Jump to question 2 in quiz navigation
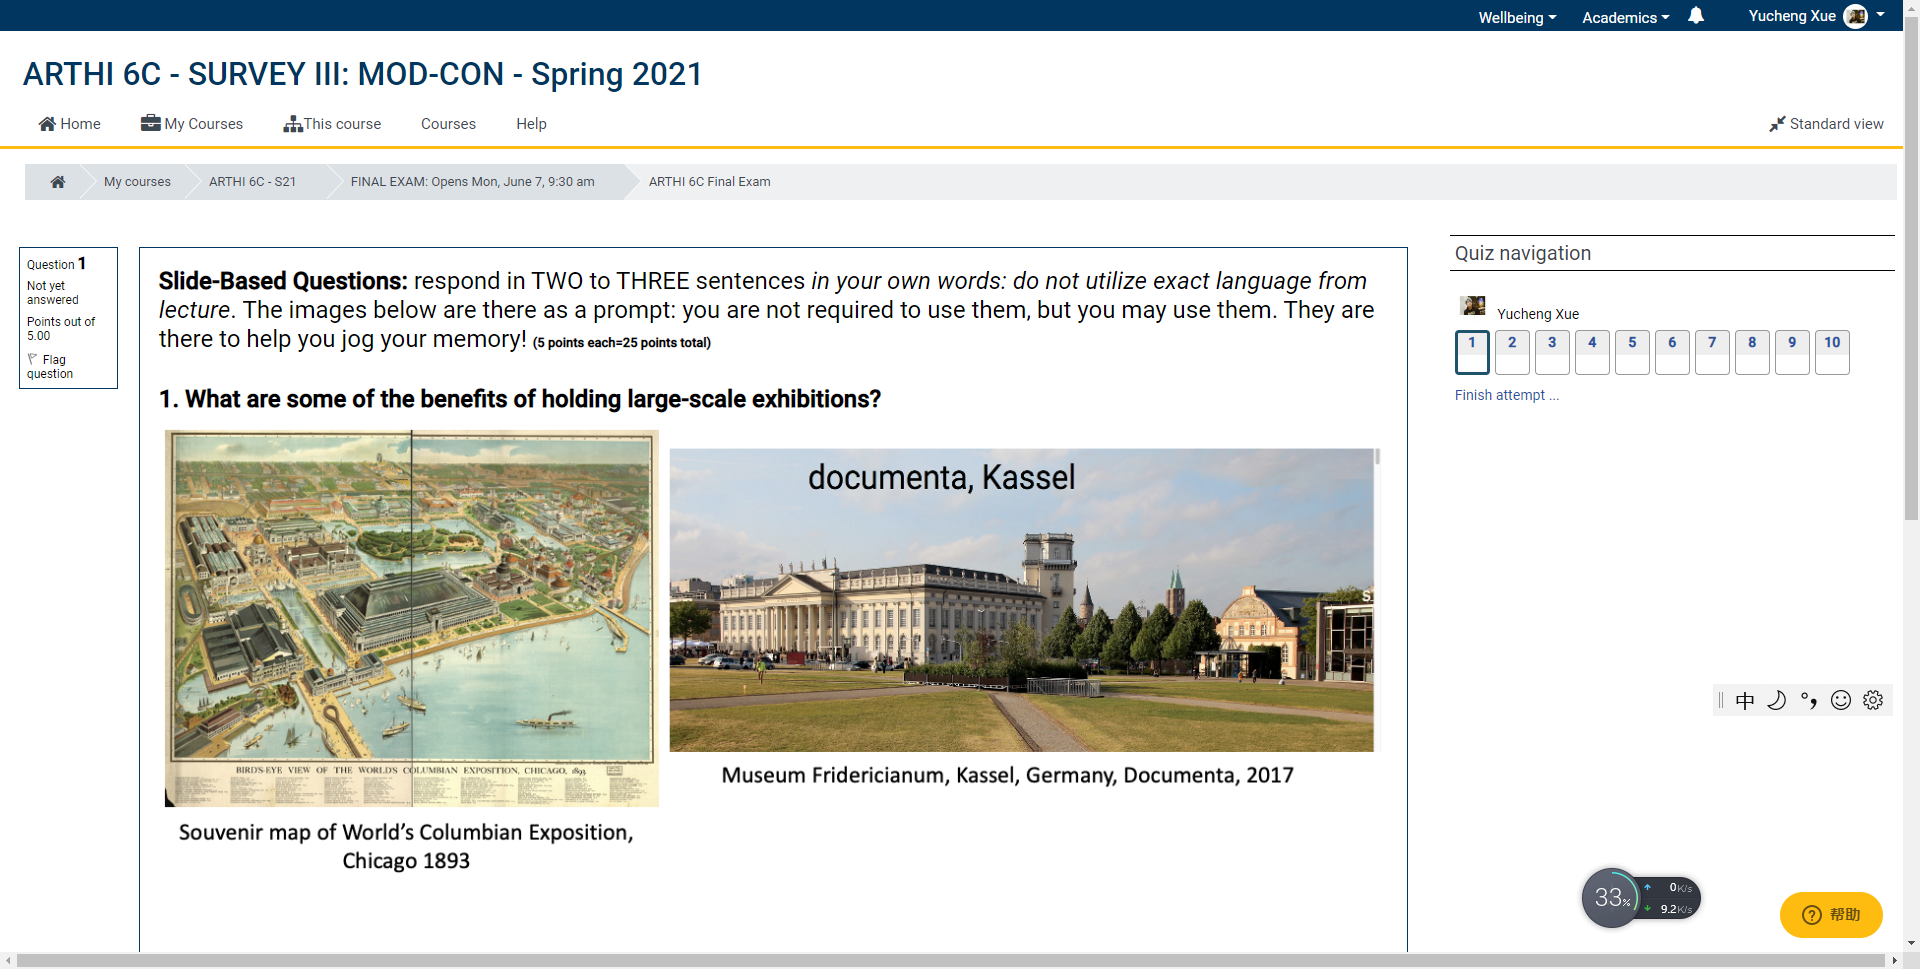 pos(1512,352)
